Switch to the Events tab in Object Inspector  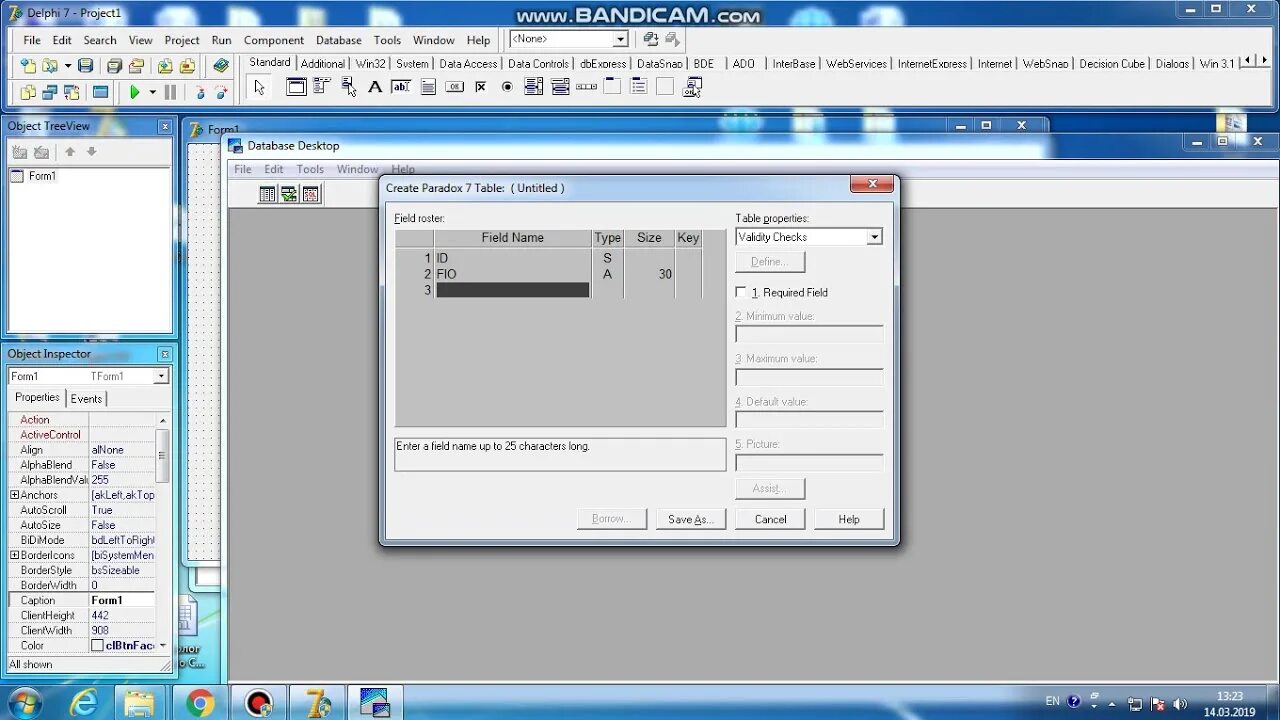tap(86, 398)
